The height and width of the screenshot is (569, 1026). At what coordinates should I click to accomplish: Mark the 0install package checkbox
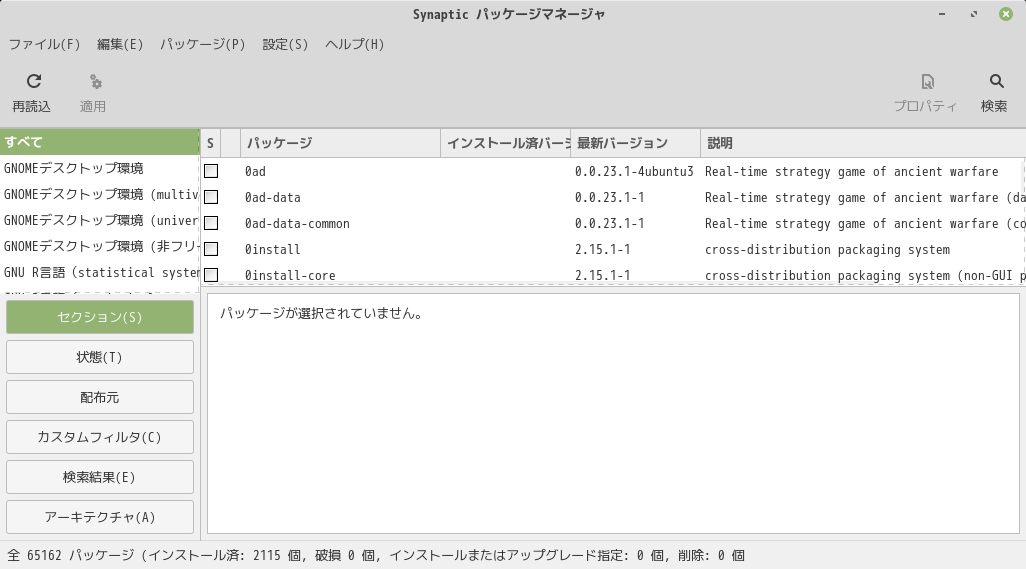tap(211, 249)
